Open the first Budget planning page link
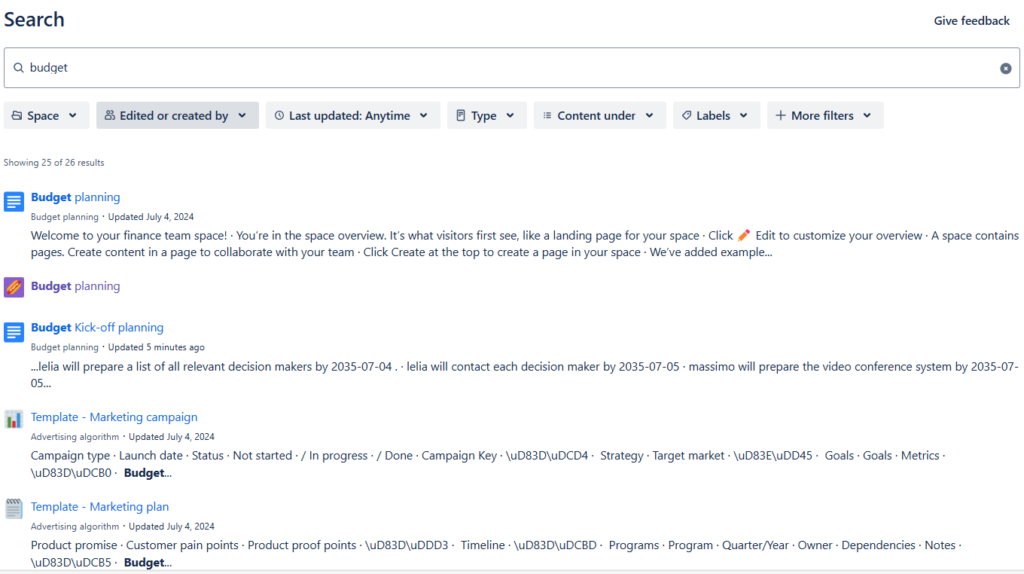This screenshot has width=1024, height=574. click(75, 197)
